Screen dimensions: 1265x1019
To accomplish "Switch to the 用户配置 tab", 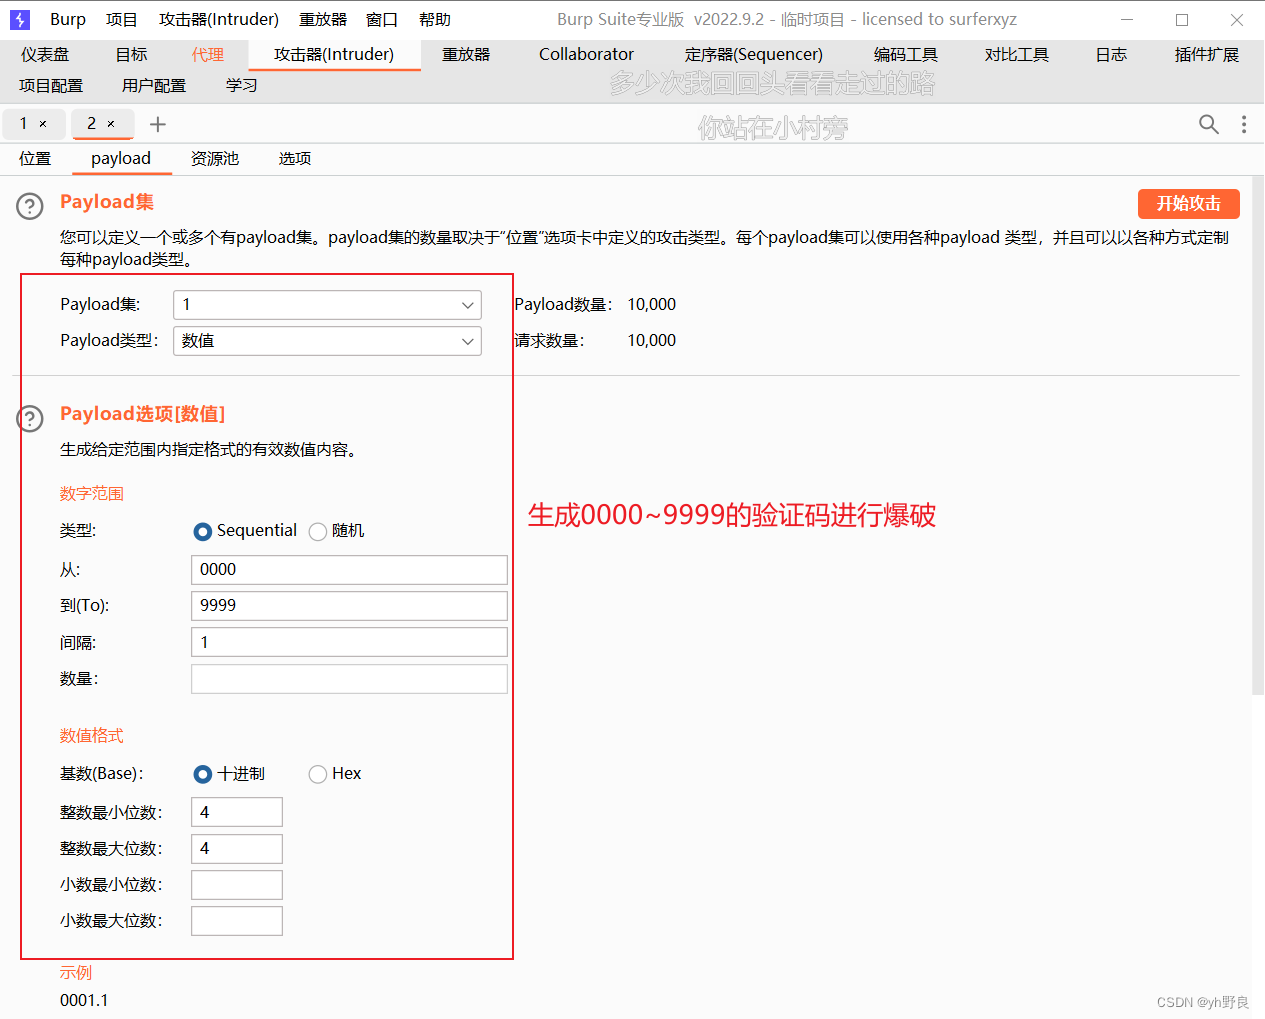I will 154,86.
